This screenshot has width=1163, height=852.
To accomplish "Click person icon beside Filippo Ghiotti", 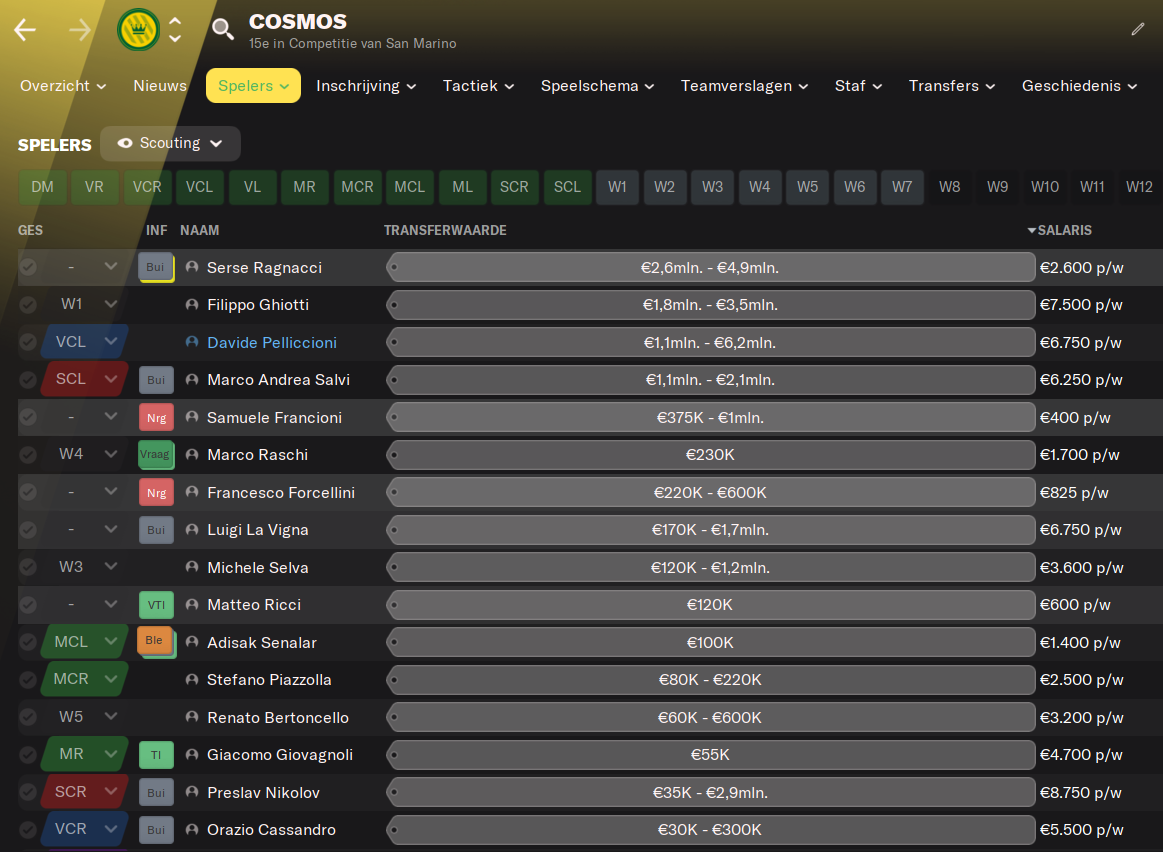I will pyautogui.click(x=192, y=304).
